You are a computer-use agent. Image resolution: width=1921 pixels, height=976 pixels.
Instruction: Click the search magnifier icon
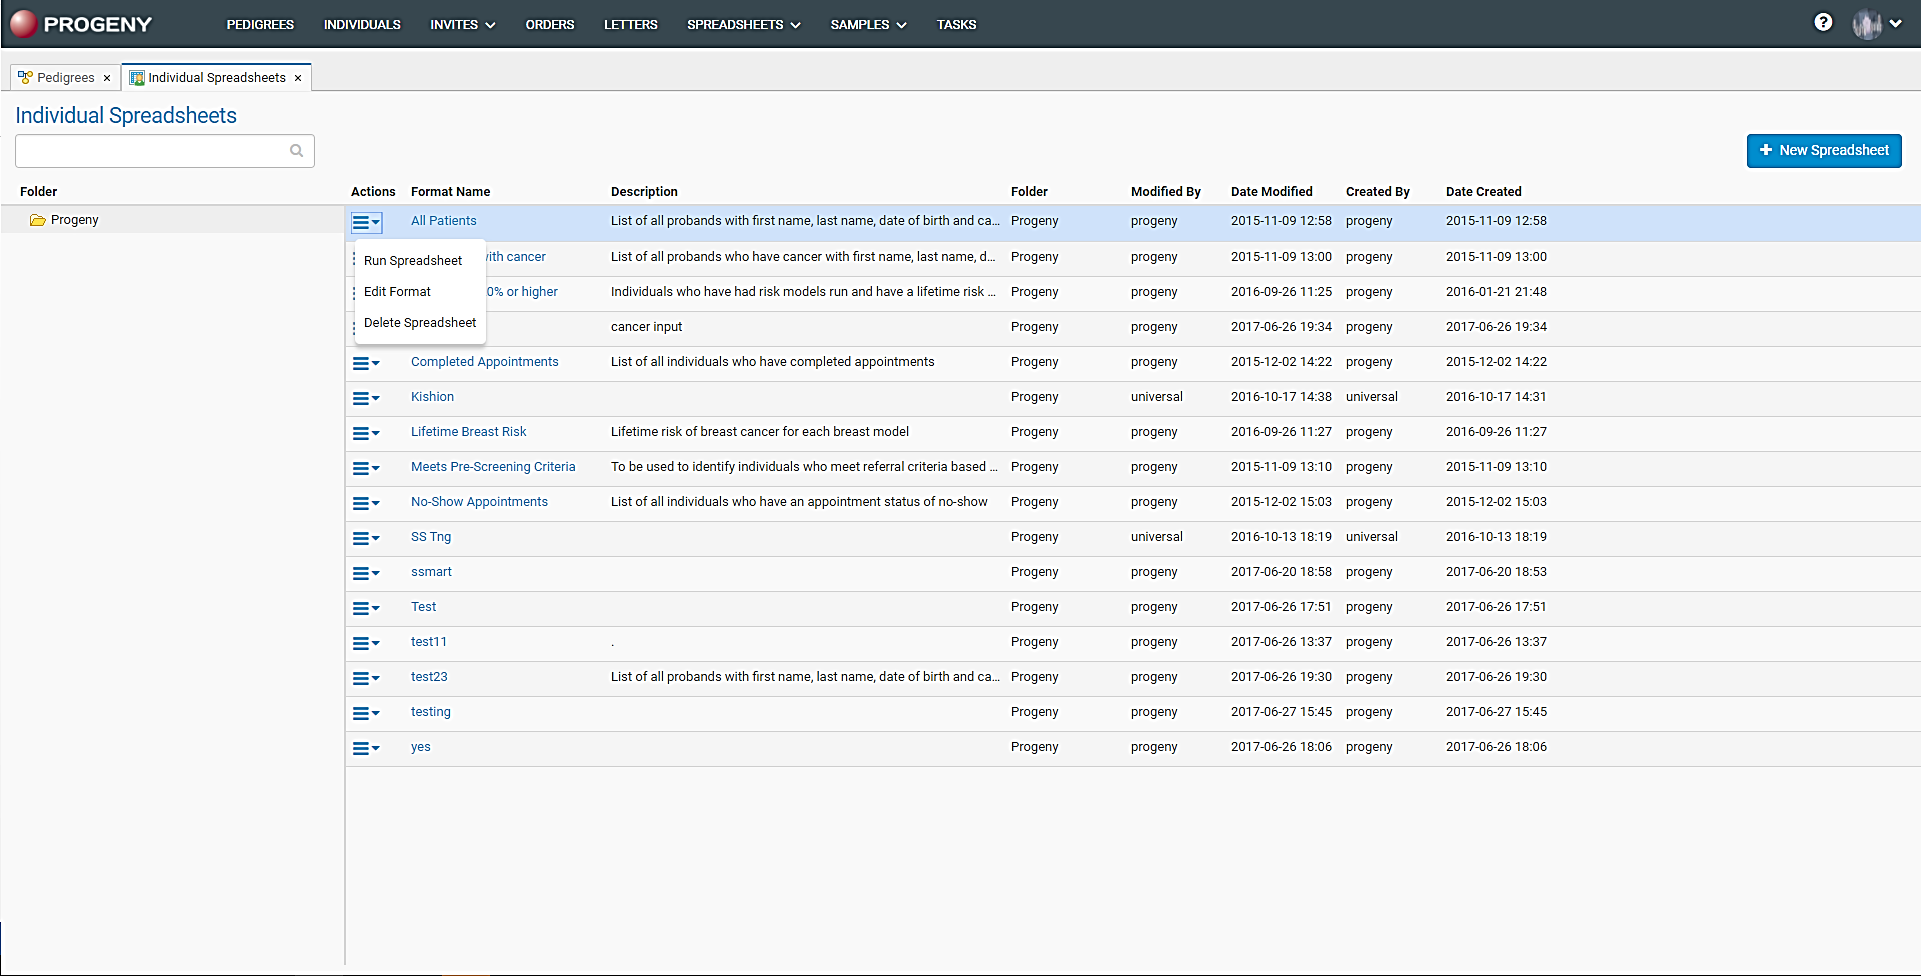pyautogui.click(x=296, y=150)
